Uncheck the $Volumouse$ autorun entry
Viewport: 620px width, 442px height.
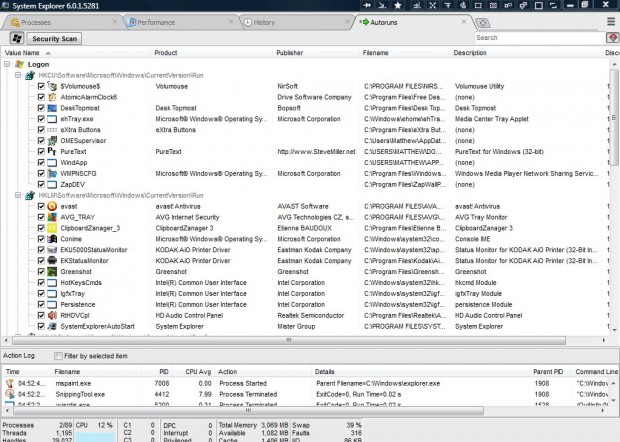pos(41,86)
